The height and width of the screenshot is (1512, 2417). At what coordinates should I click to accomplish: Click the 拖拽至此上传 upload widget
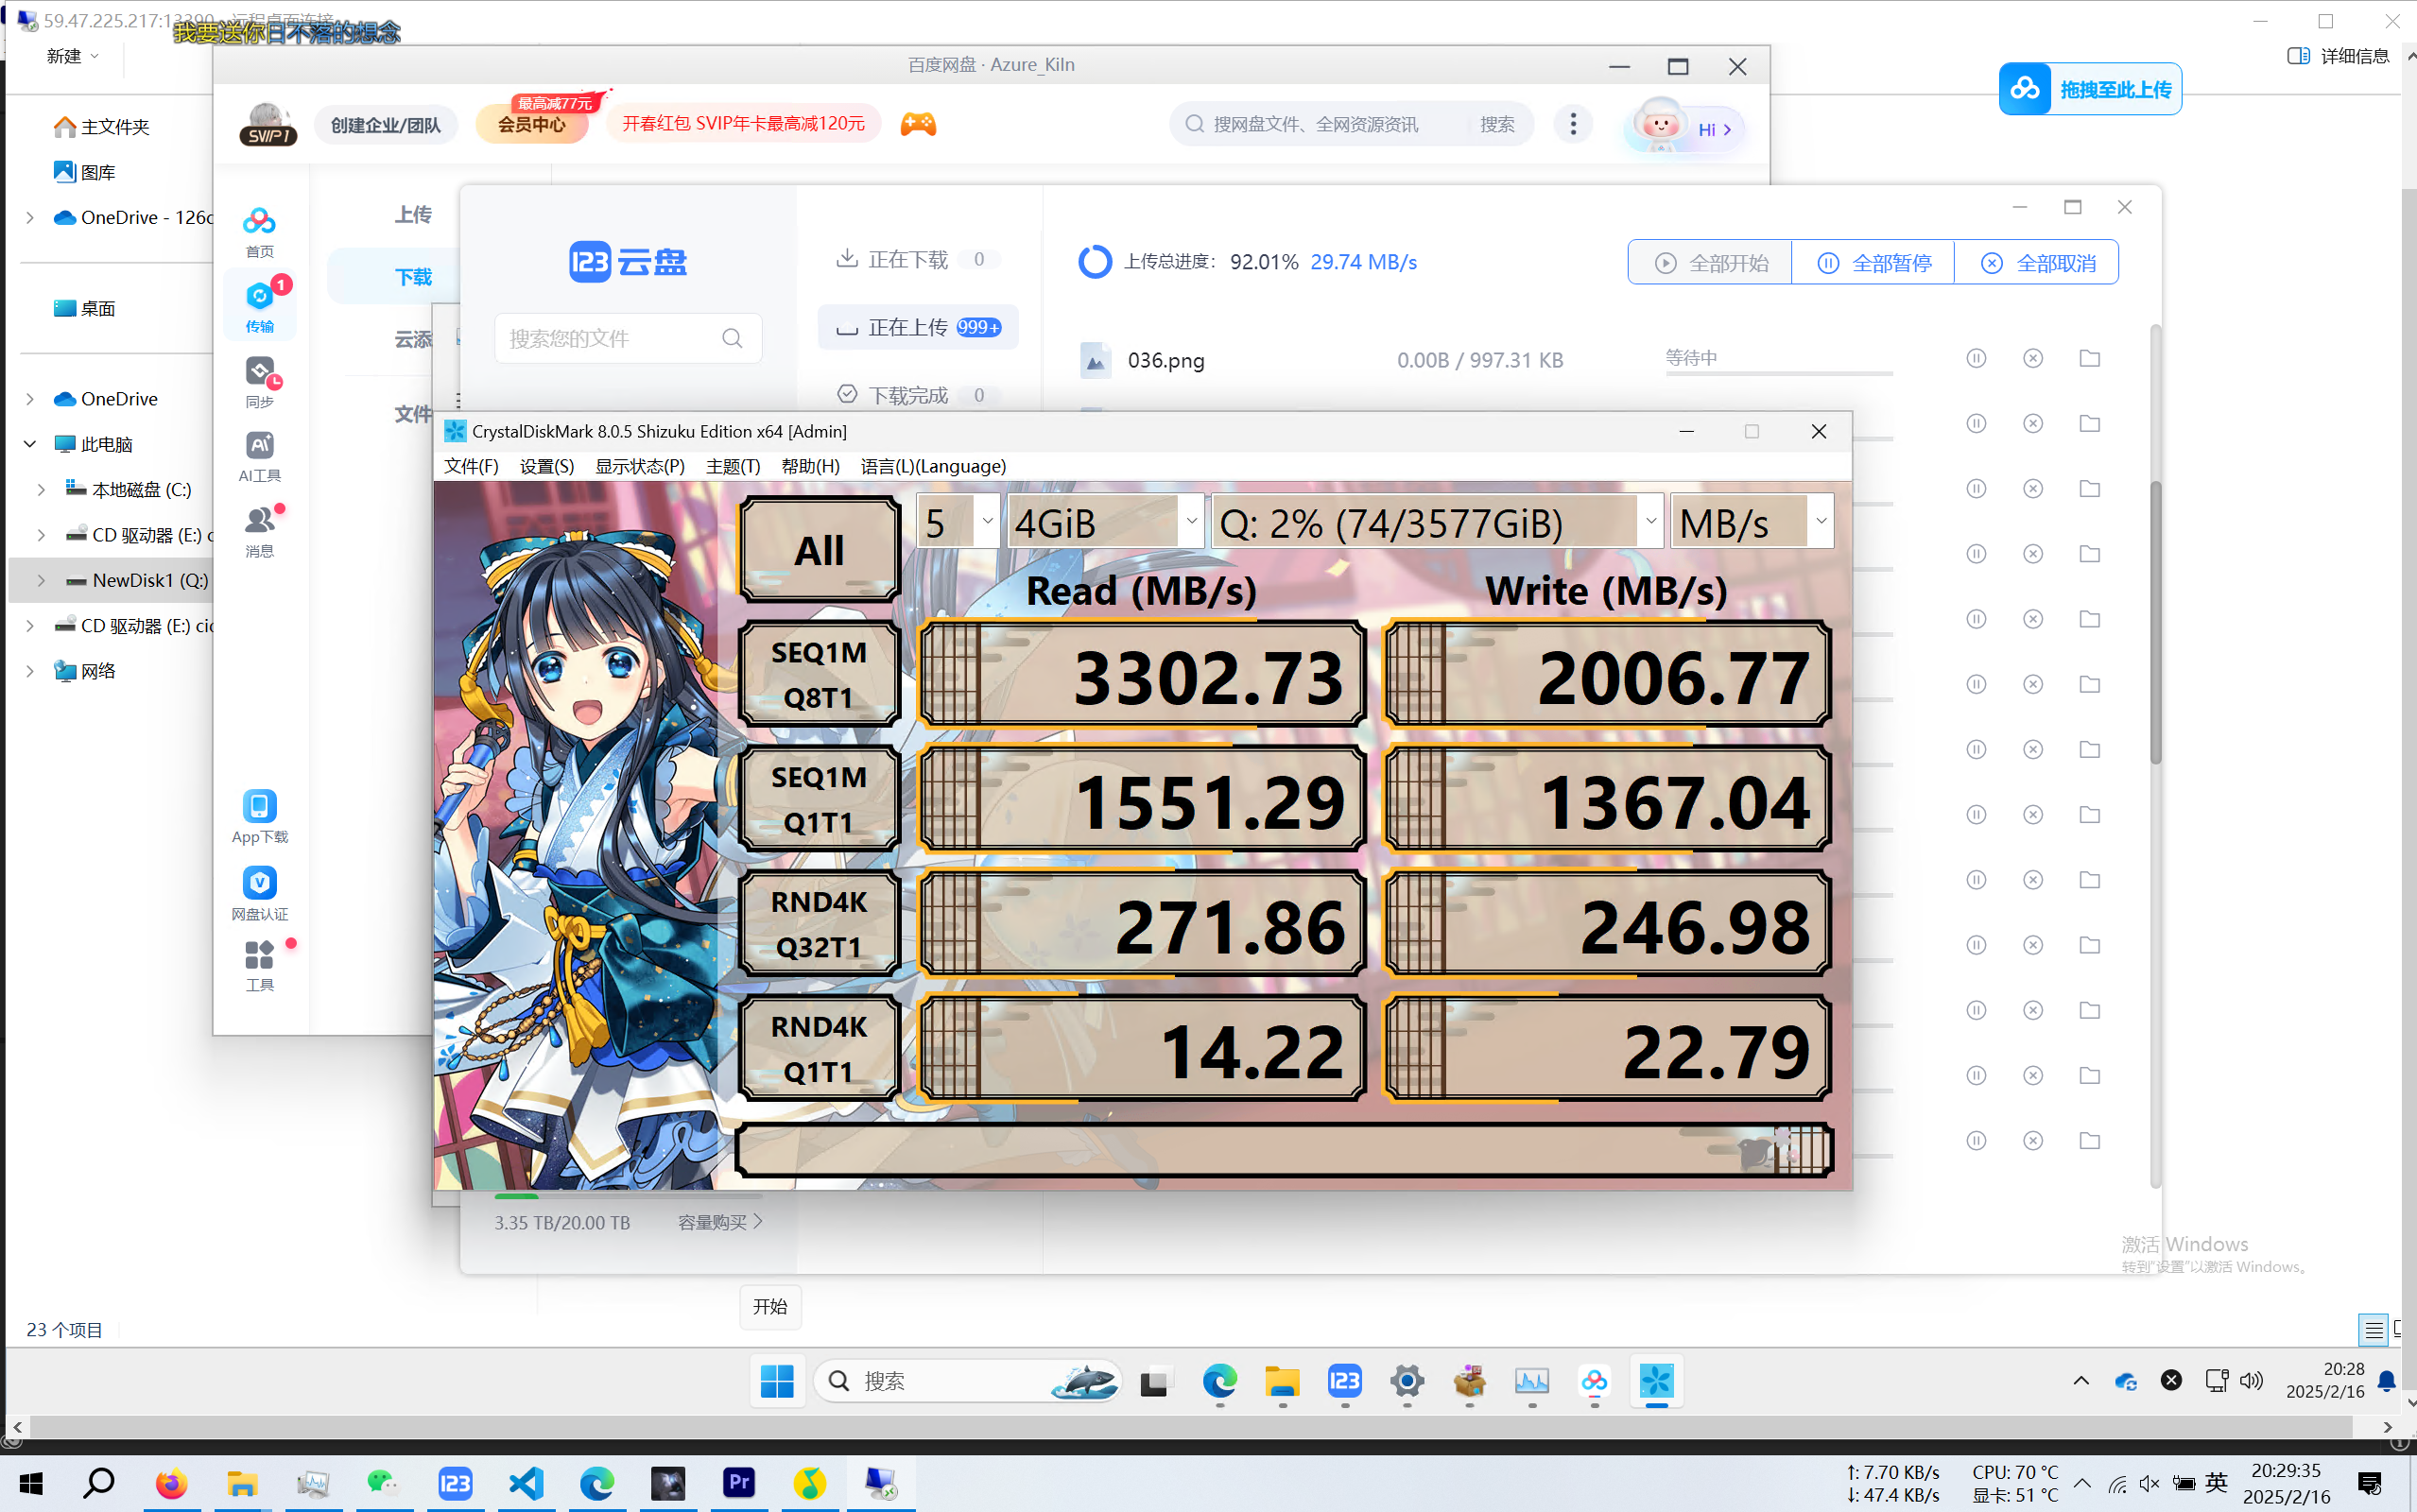point(2090,89)
